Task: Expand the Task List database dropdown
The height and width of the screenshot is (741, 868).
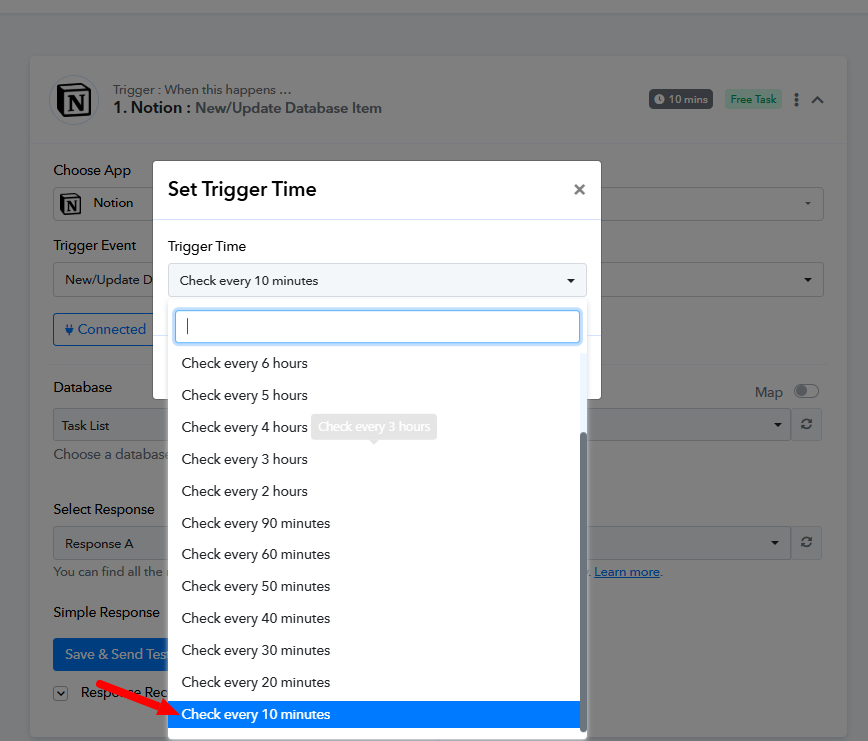Action: 777,424
